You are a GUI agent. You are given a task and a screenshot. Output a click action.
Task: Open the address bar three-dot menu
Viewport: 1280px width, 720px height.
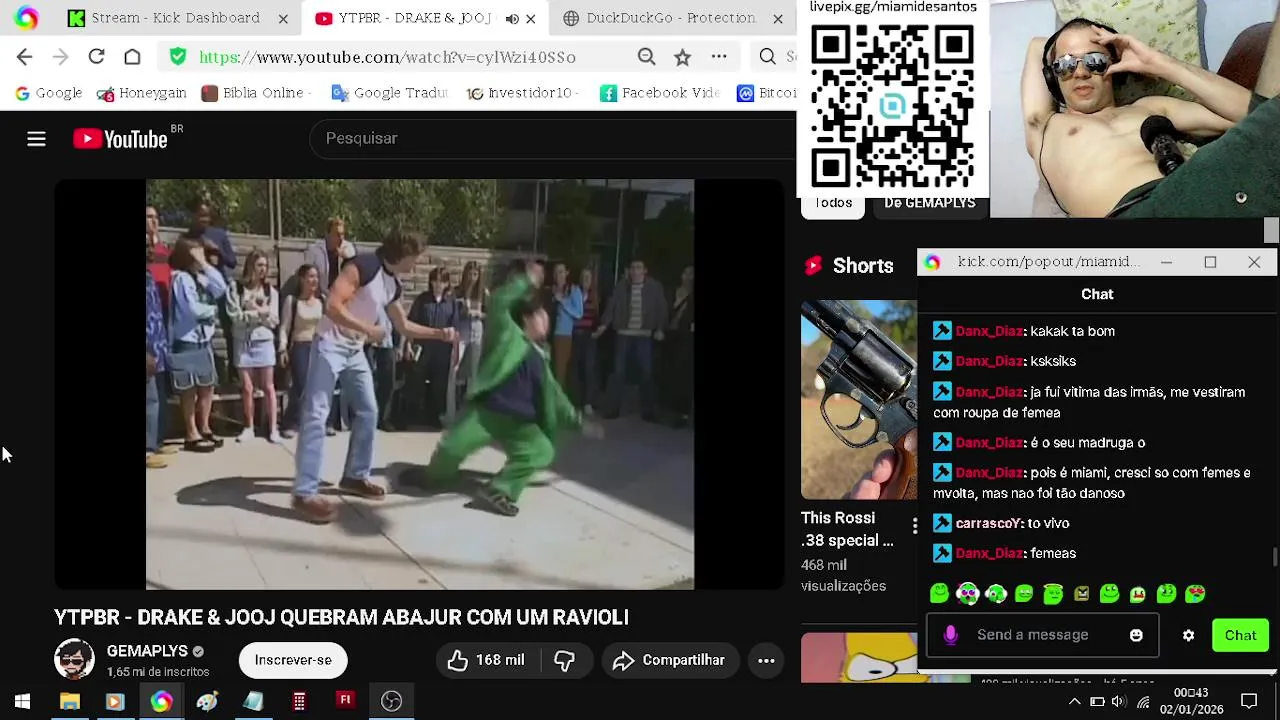pyautogui.click(x=719, y=57)
